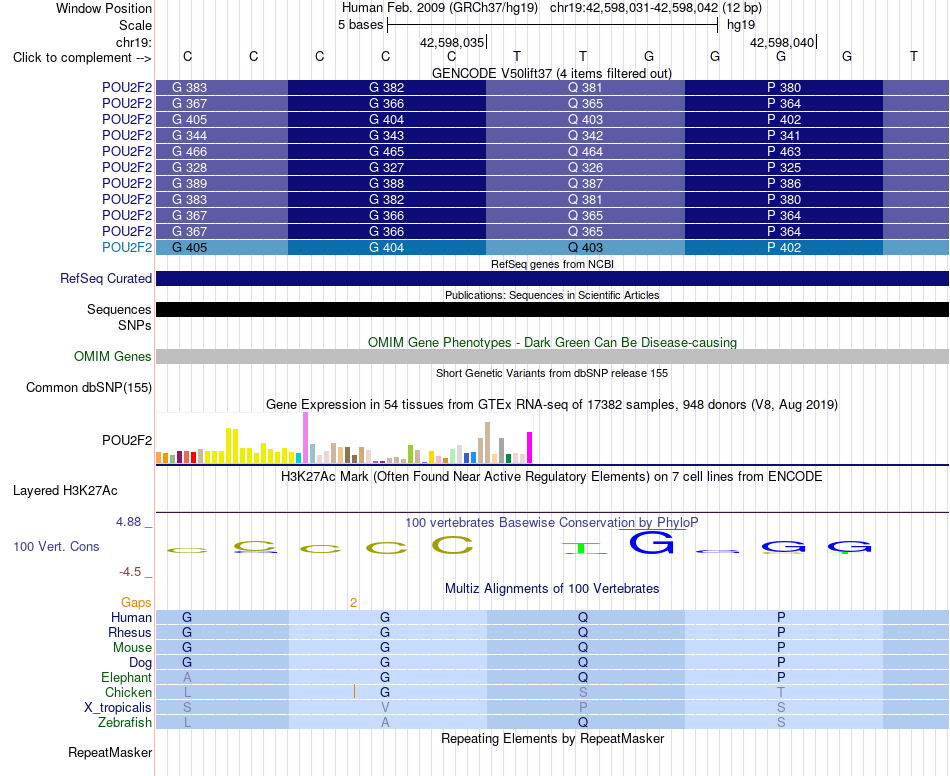Image resolution: width=950 pixels, height=776 pixels.
Task: Click the Human alignment row label
Action: click(131, 617)
